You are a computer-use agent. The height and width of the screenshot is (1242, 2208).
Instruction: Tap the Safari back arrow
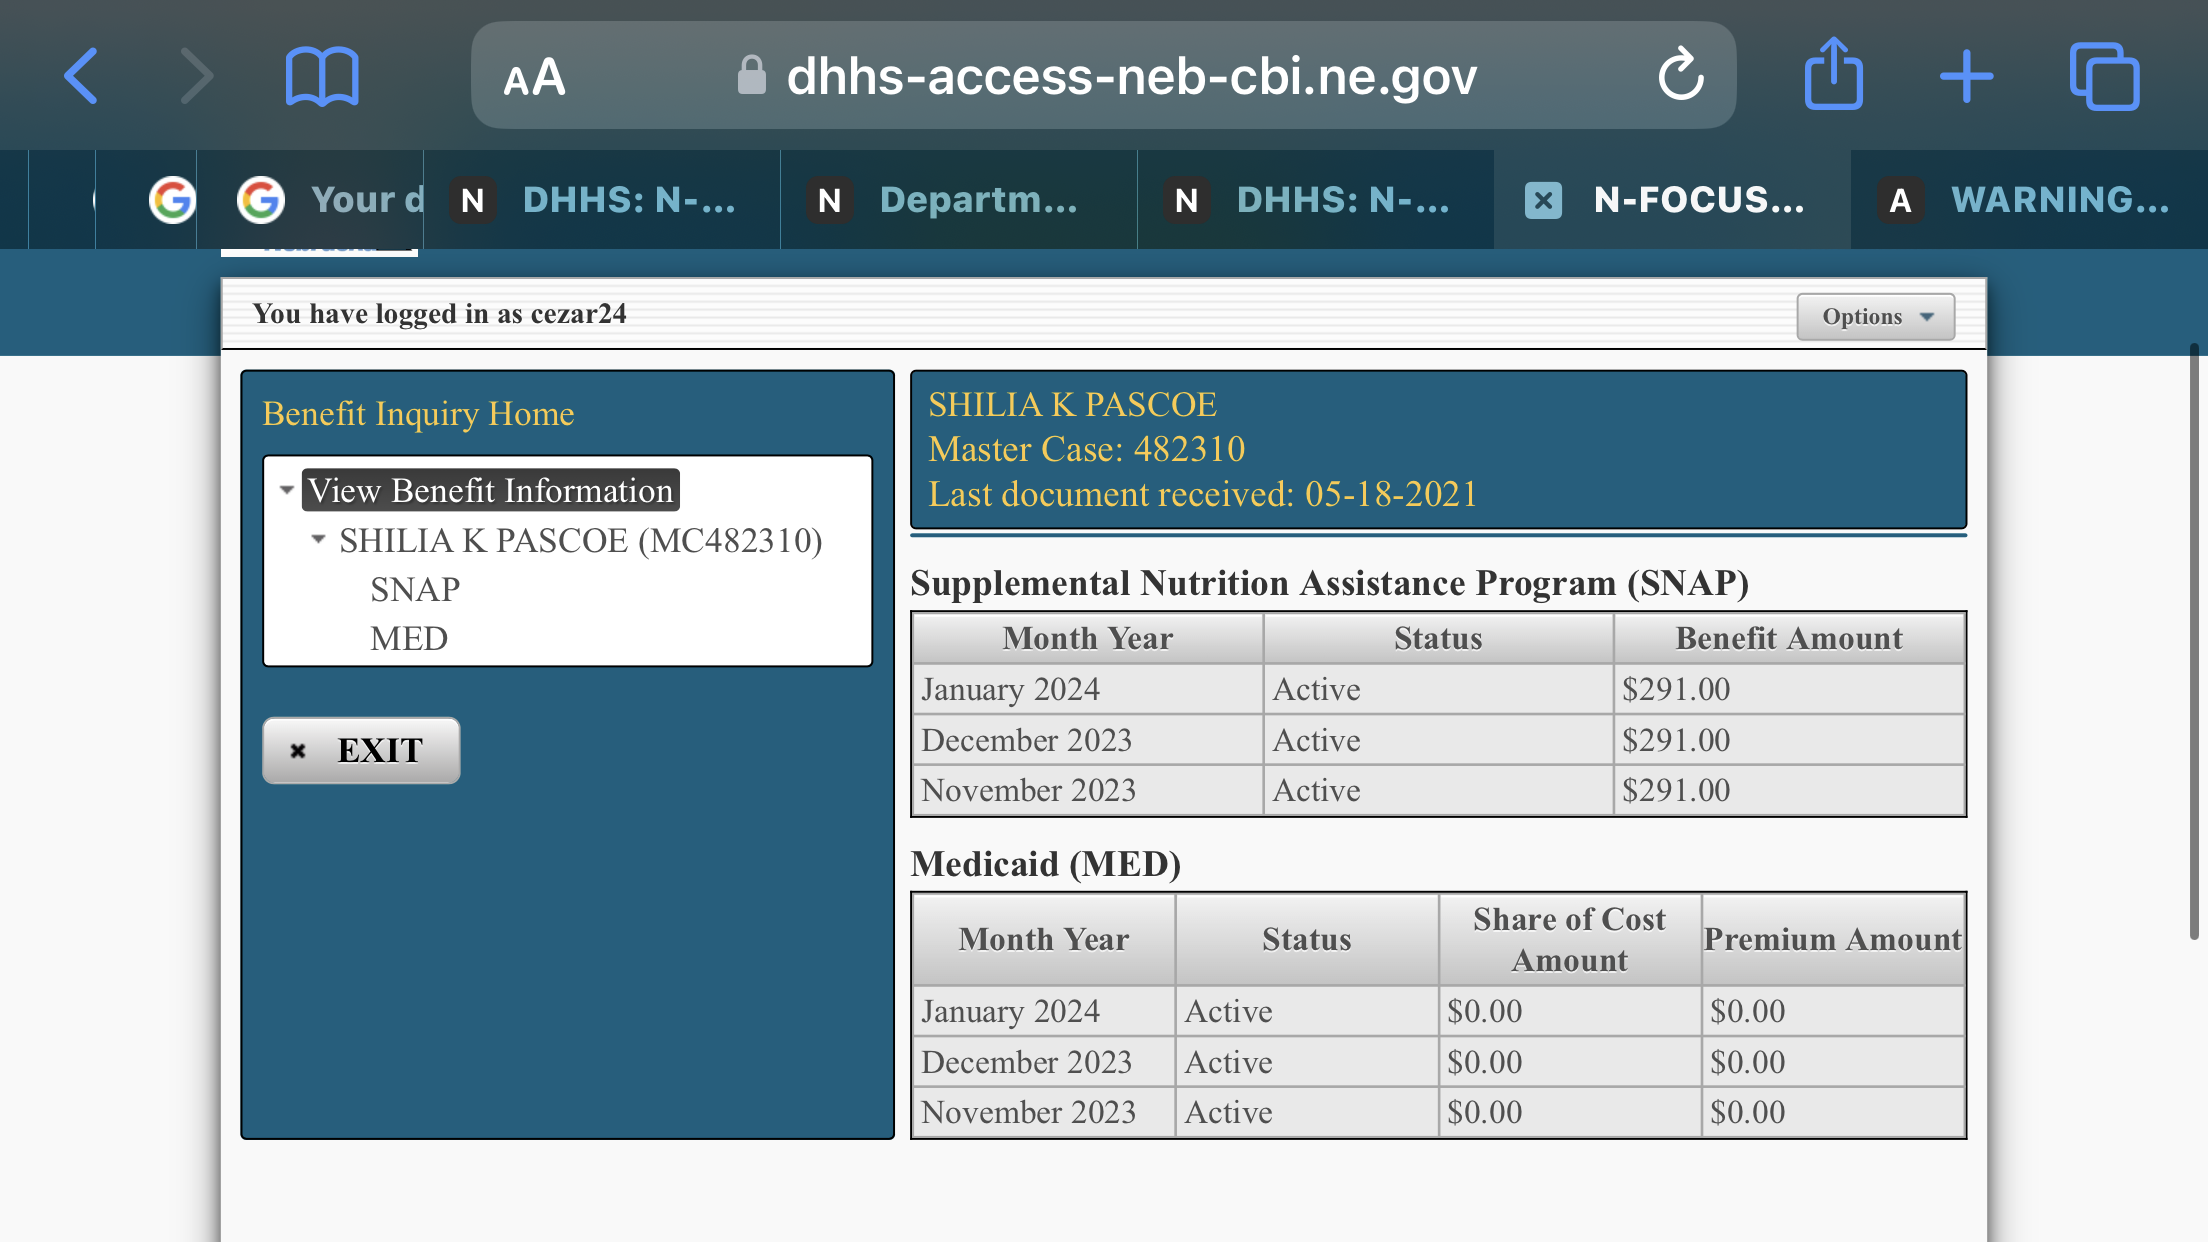pyautogui.click(x=81, y=76)
